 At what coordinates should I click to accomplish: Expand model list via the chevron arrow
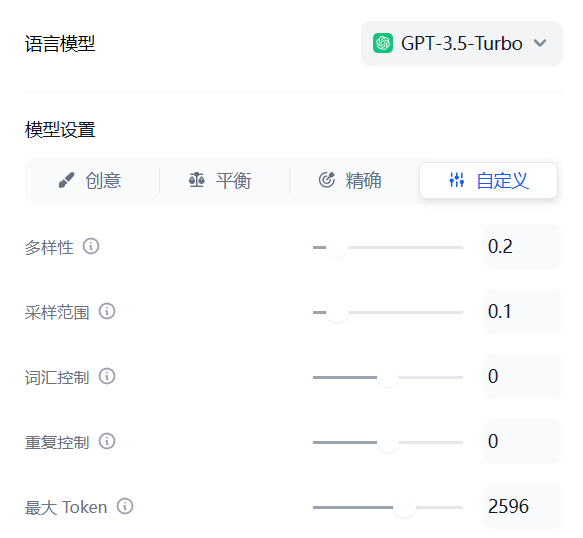[x=540, y=43]
